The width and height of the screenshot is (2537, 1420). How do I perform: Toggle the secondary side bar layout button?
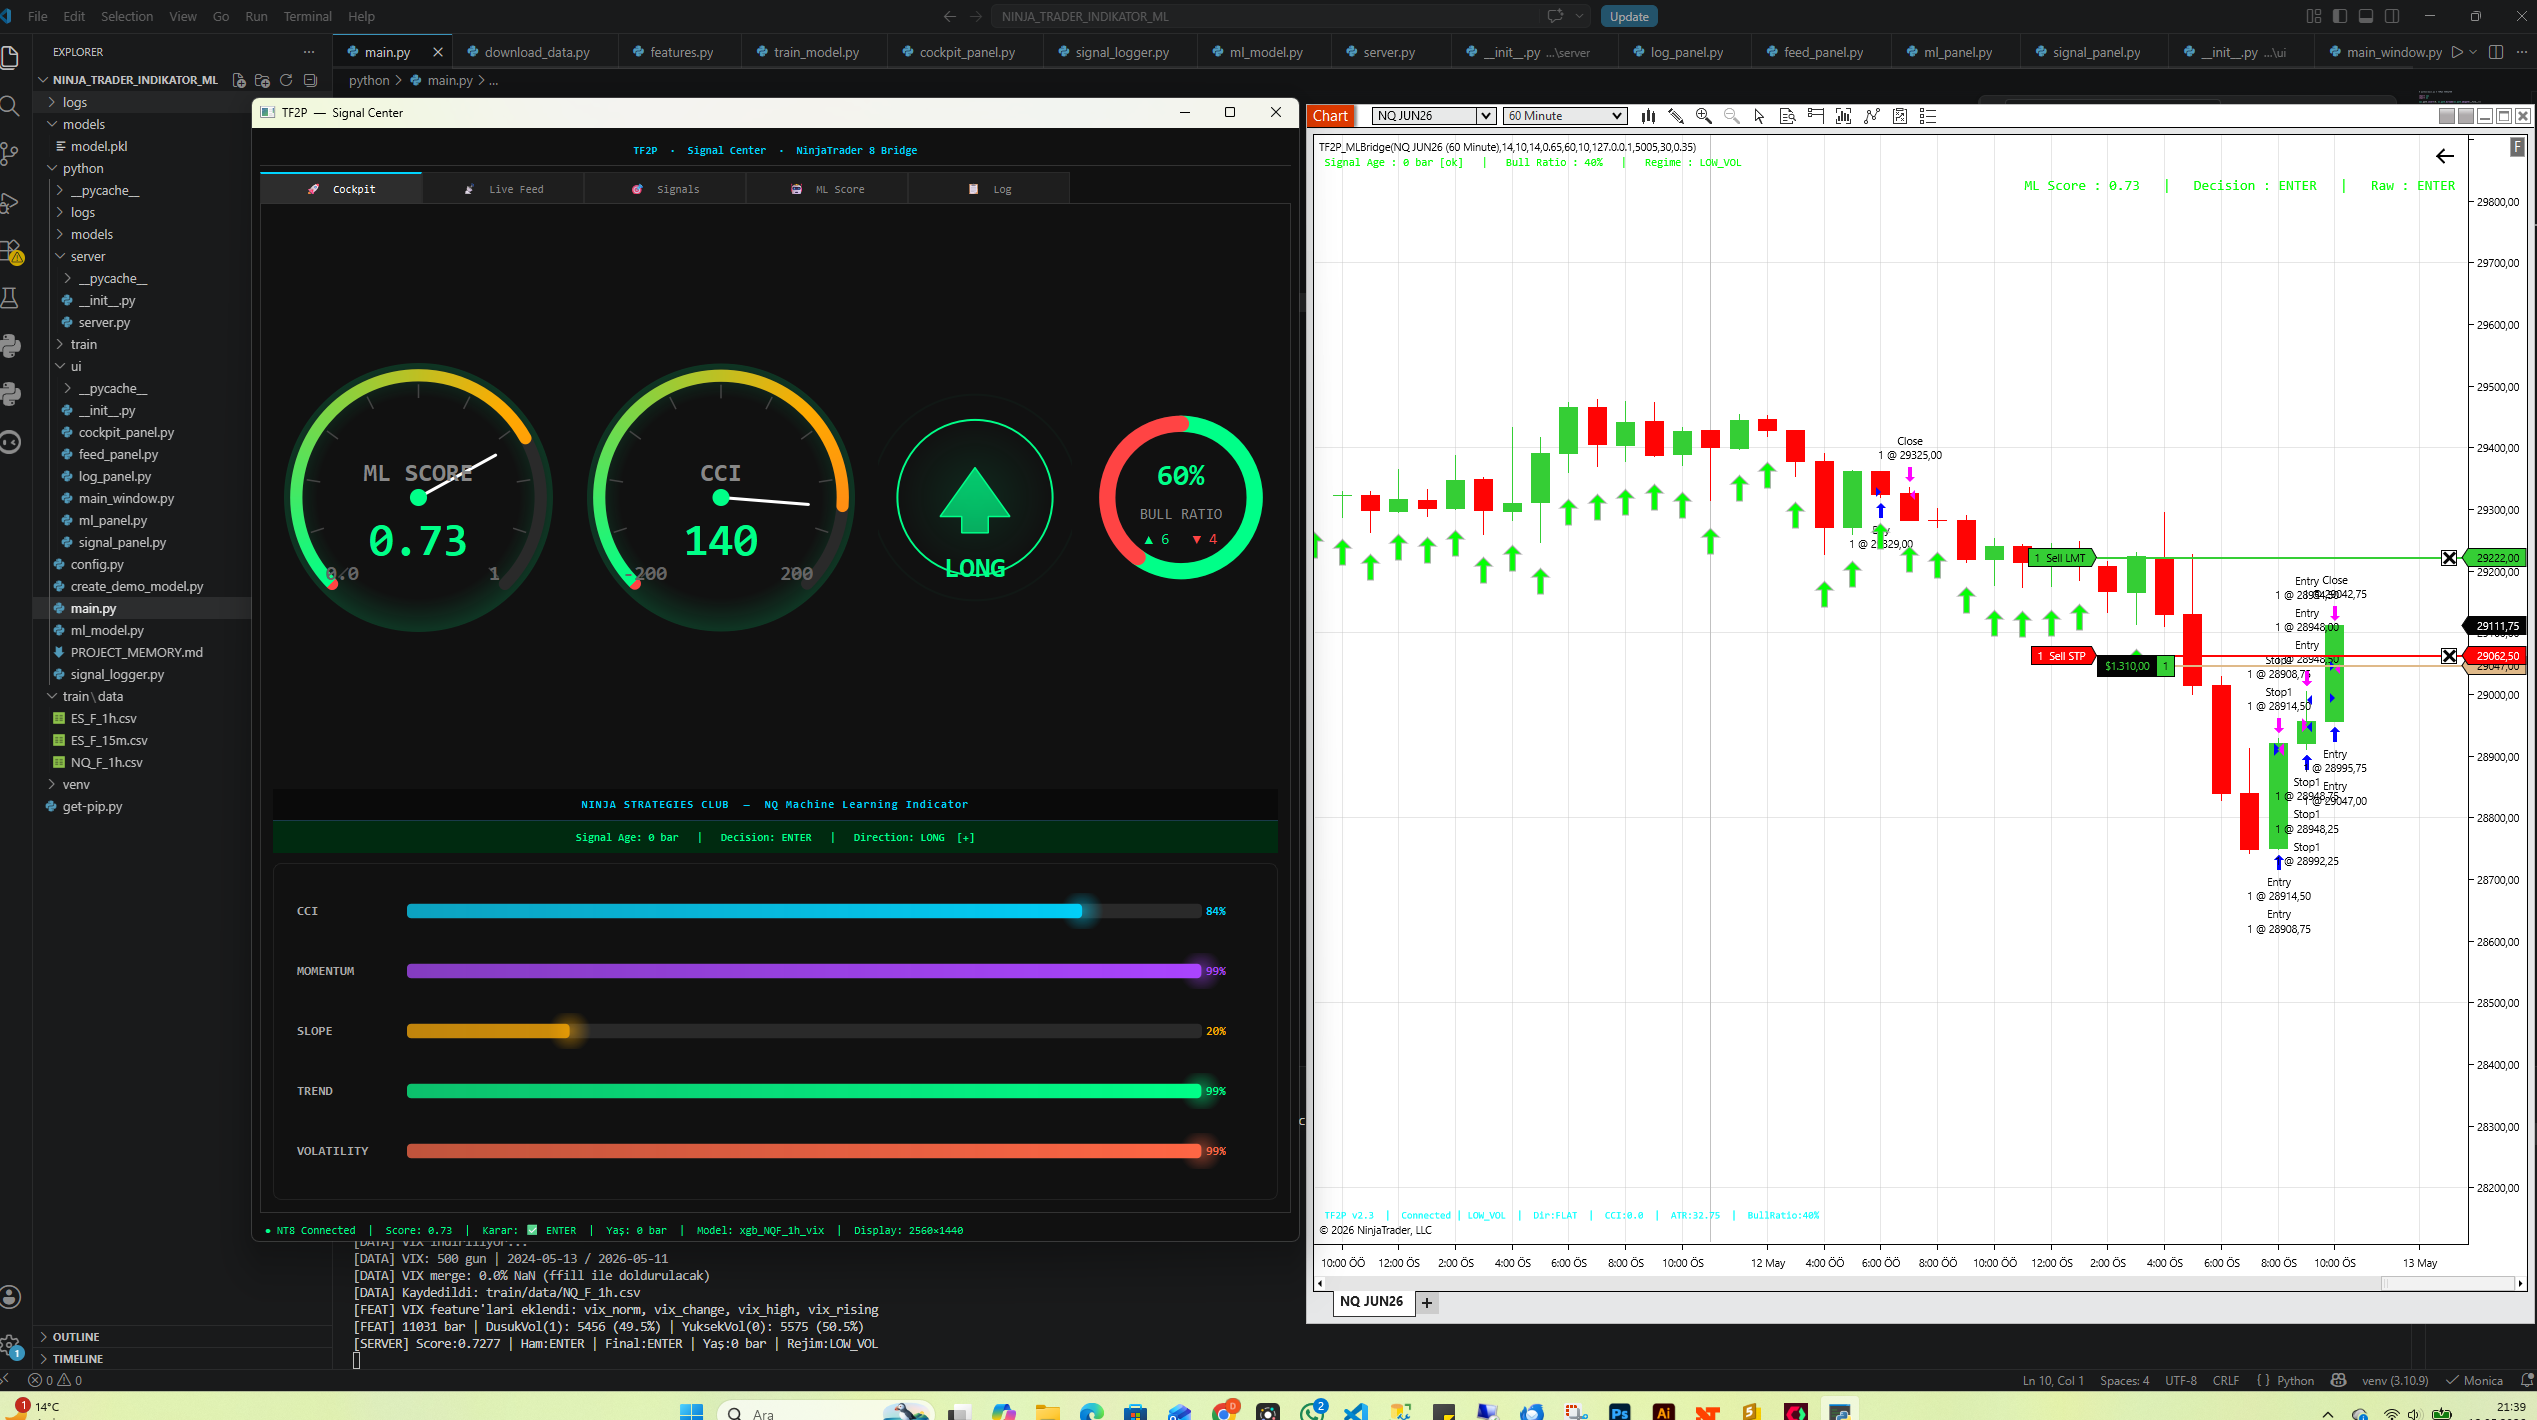2392,16
